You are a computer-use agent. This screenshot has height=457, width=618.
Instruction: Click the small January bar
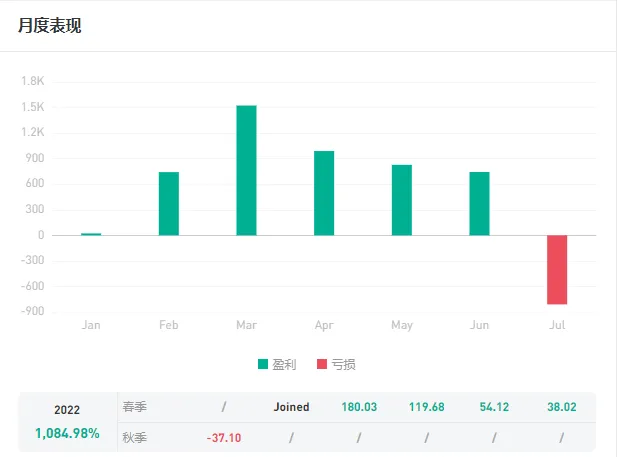tap(91, 234)
